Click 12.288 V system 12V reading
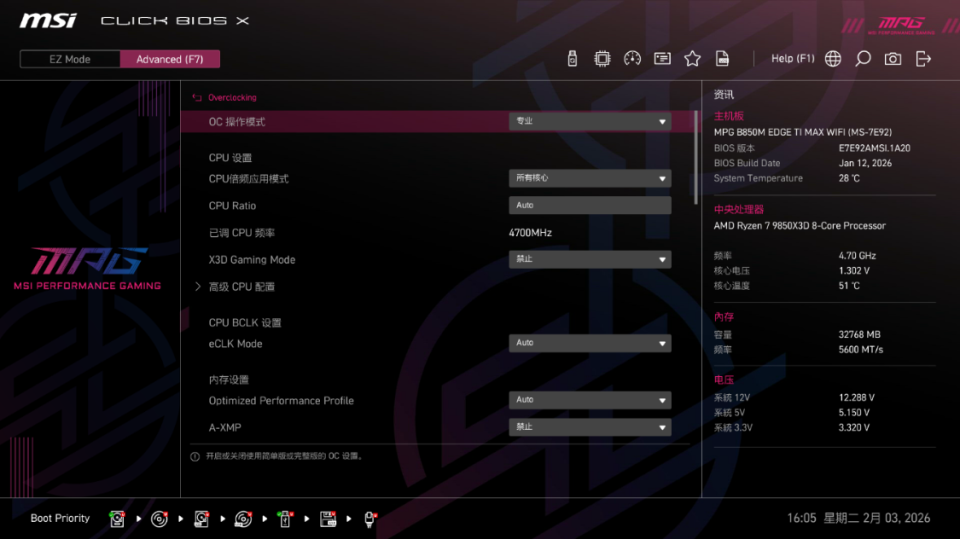The width and height of the screenshot is (960, 539). pyautogui.click(x=857, y=398)
